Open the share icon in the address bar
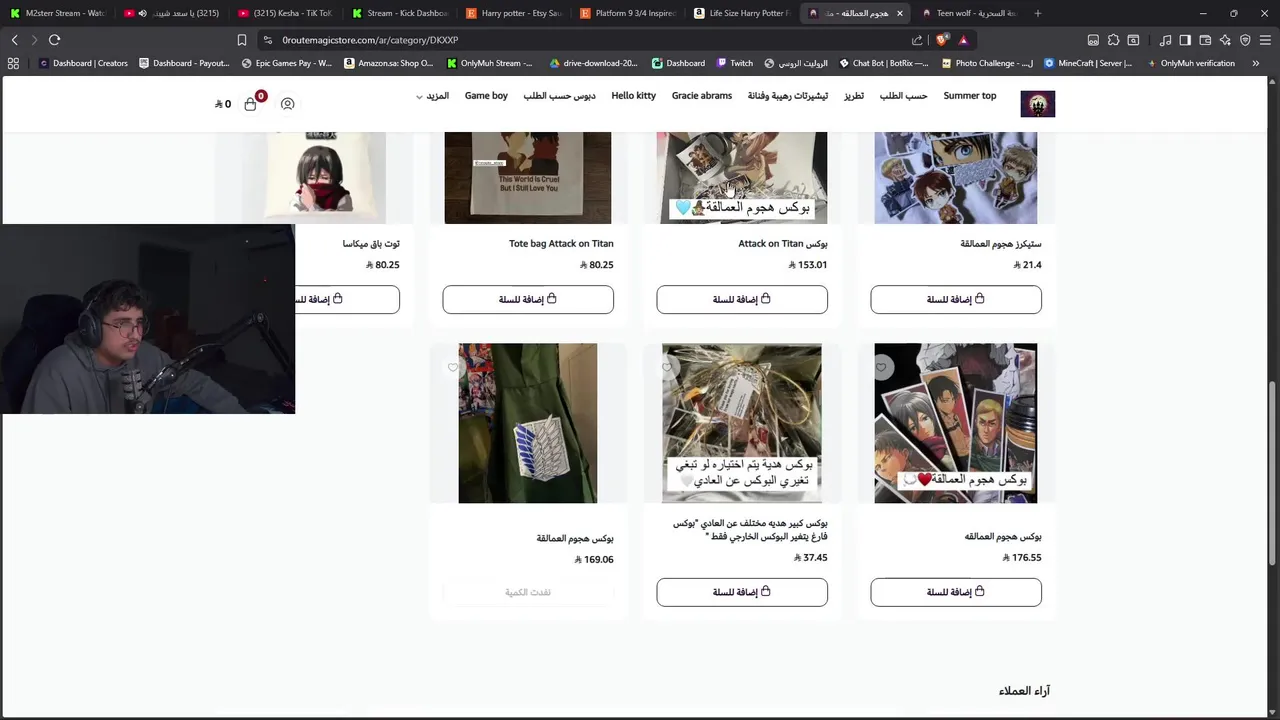The image size is (1280, 720). coord(917,40)
